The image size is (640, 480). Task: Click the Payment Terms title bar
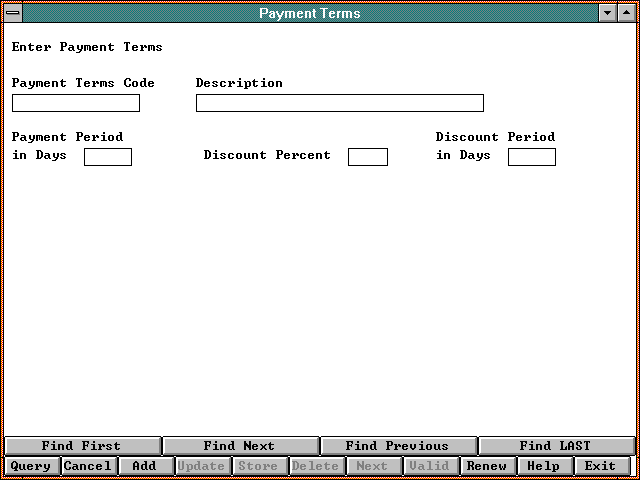click(310, 13)
